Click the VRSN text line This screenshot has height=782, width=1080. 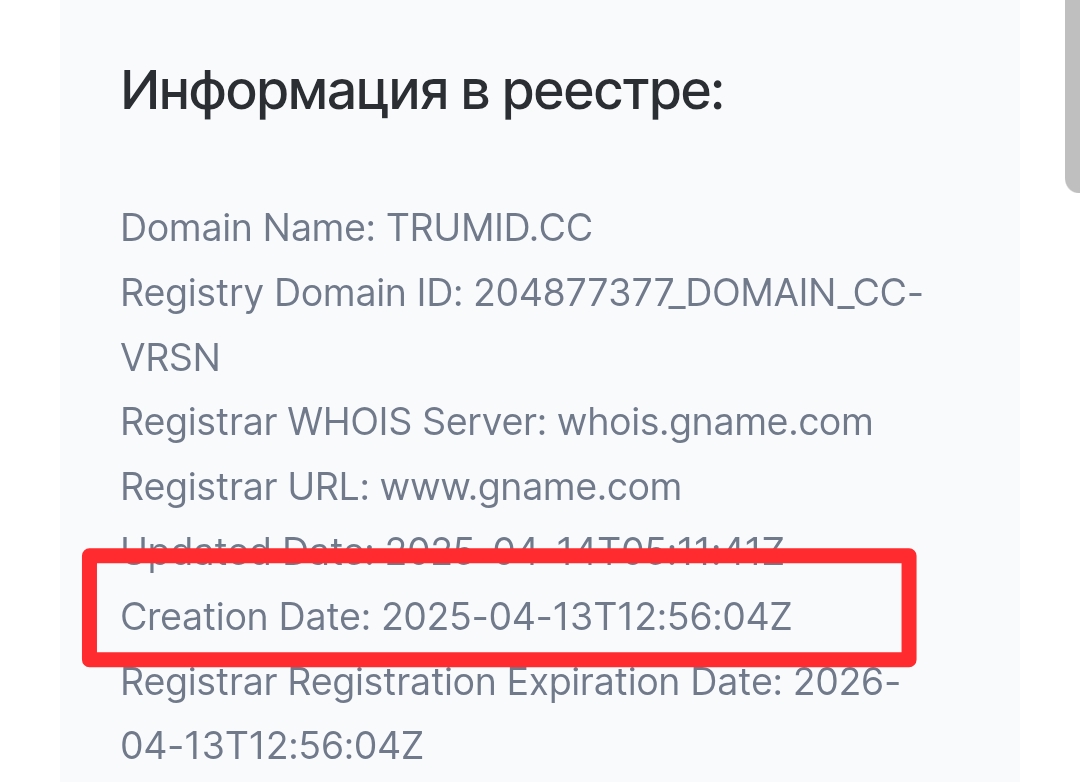pyautogui.click(x=170, y=358)
